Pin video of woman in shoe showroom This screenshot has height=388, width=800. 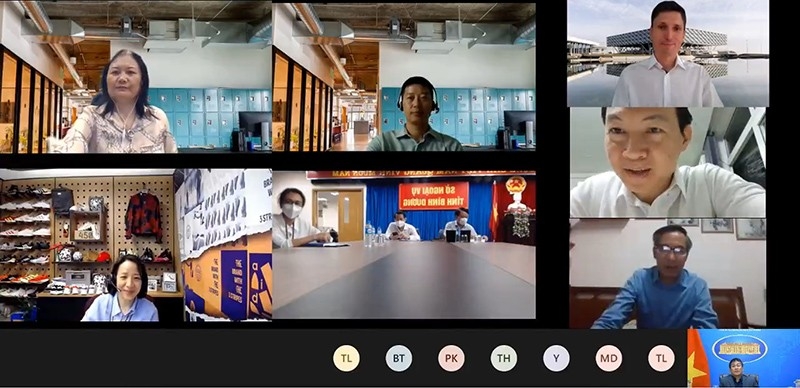coord(136,246)
